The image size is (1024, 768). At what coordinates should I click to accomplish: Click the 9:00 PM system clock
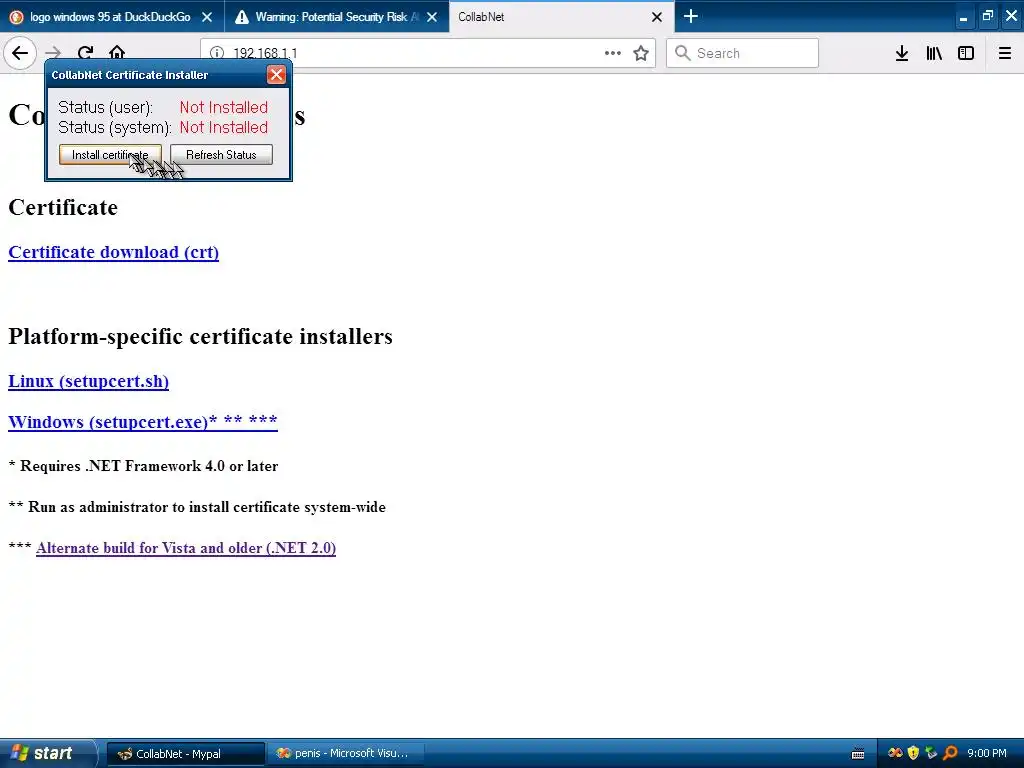pyautogui.click(x=987, y=753)
